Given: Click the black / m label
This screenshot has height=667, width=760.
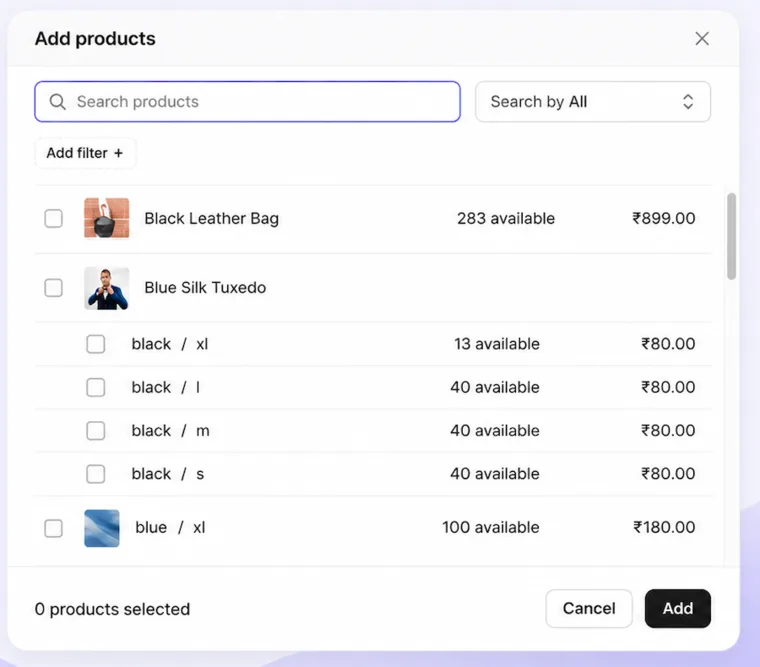Looking at the screenshot, I should (171, 430).
